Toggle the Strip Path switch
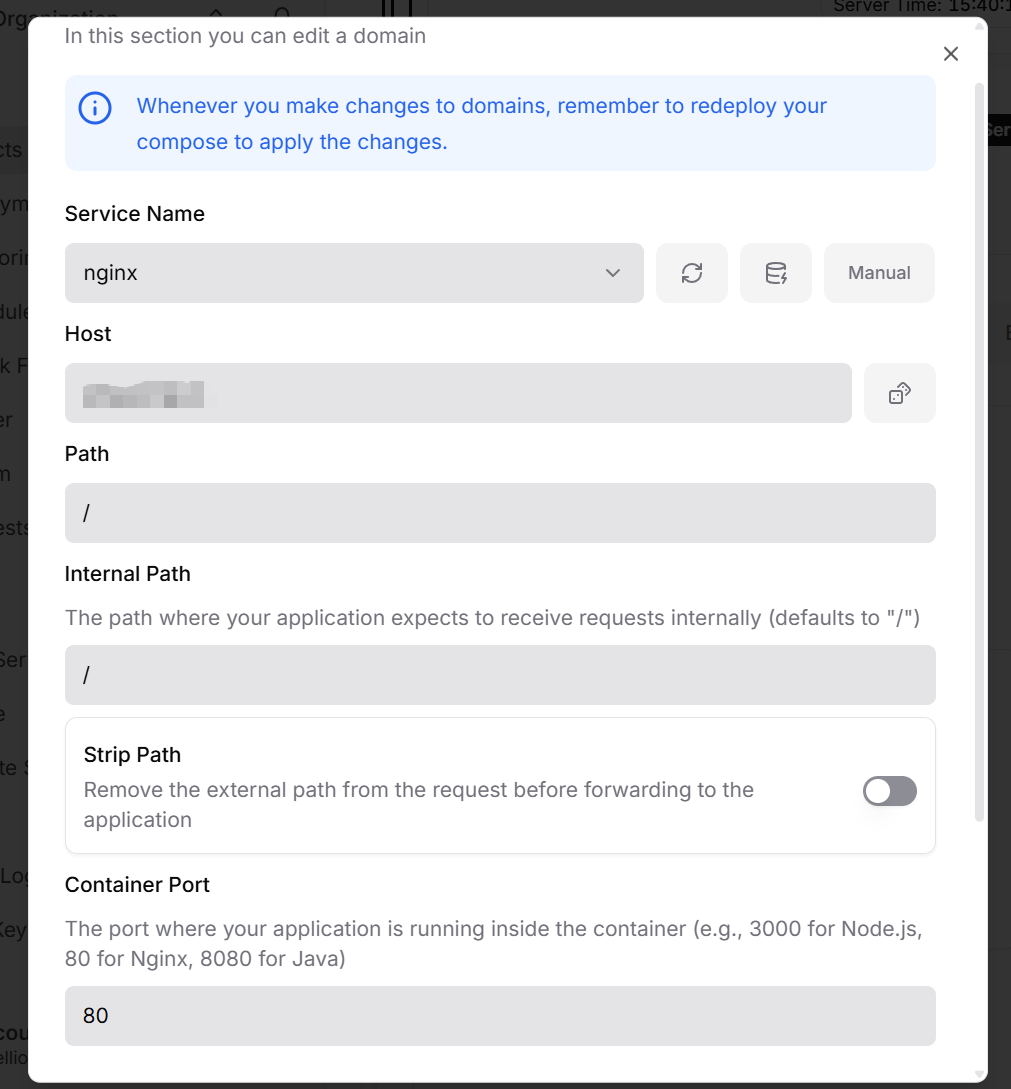 point(889,791)
